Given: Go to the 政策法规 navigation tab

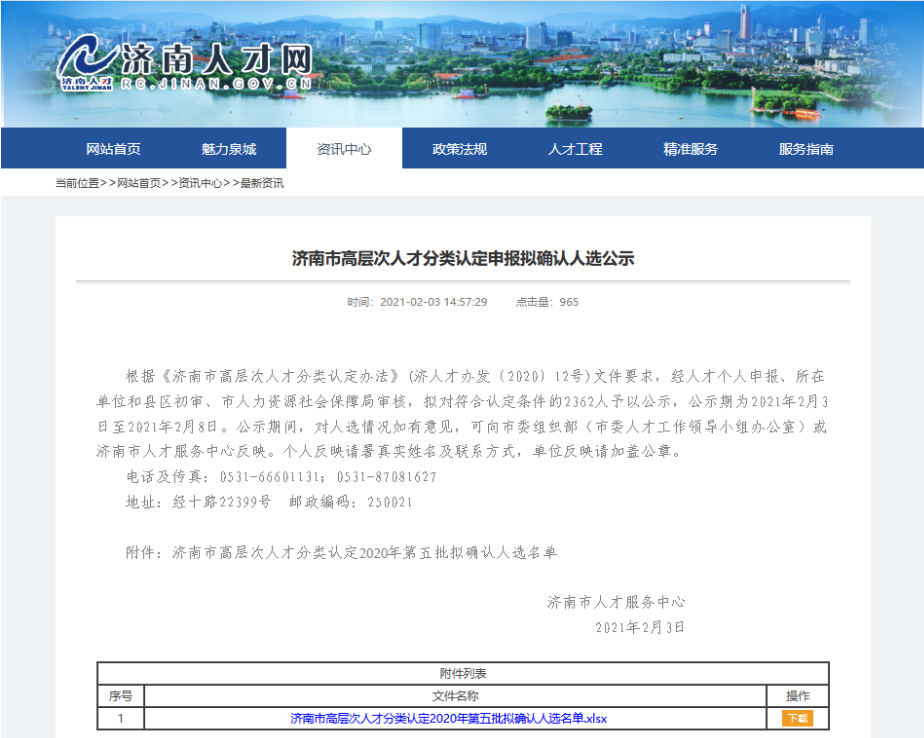Looking at the screenshot, I should (460, 149).
